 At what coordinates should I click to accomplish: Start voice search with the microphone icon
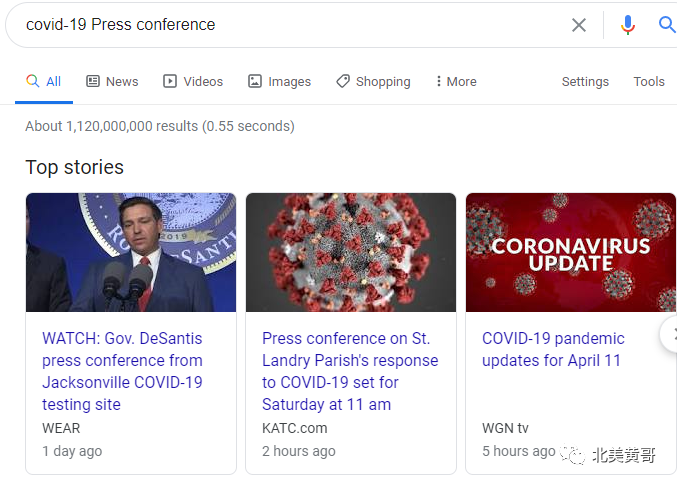[627, 25]
